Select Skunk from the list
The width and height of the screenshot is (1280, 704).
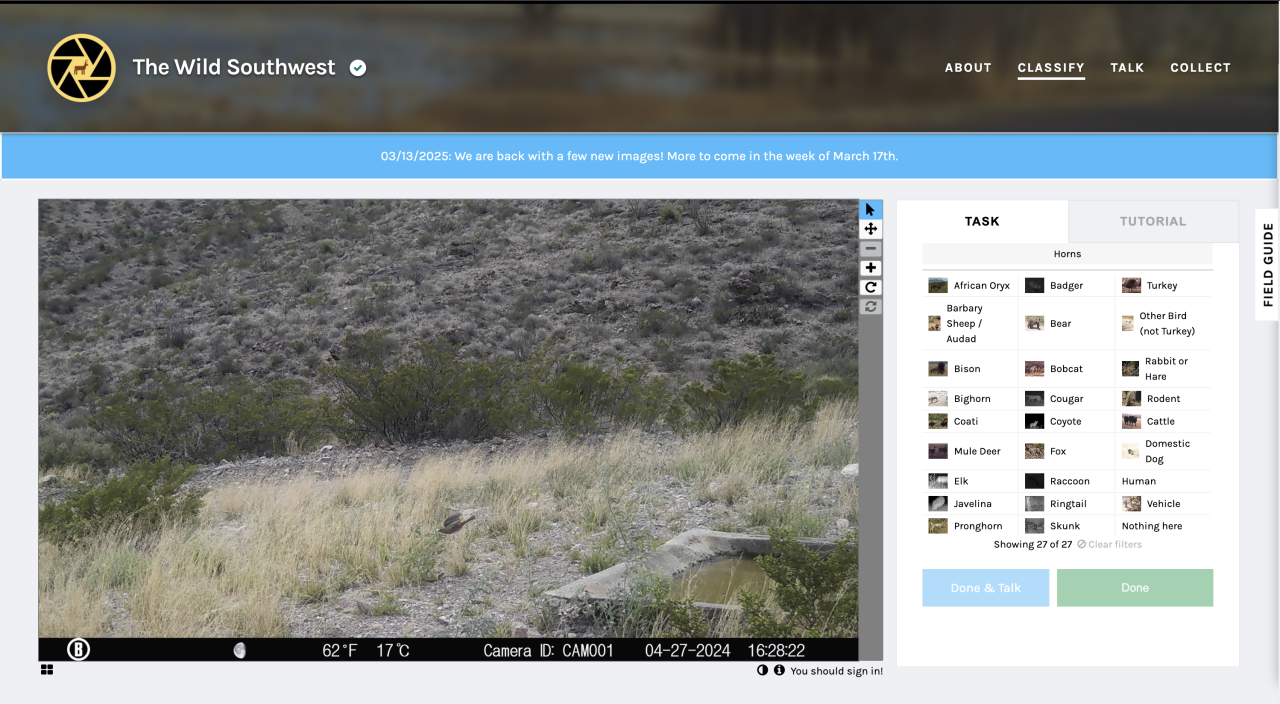point(1067,526)
